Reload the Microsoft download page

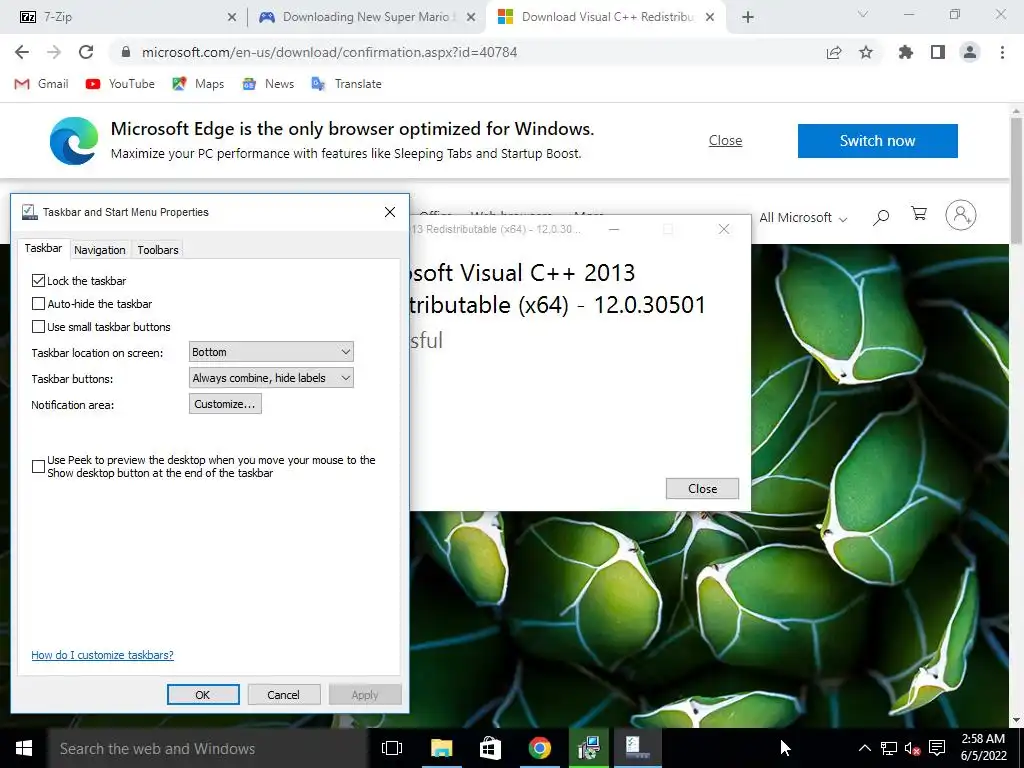[x=86, y=52]
